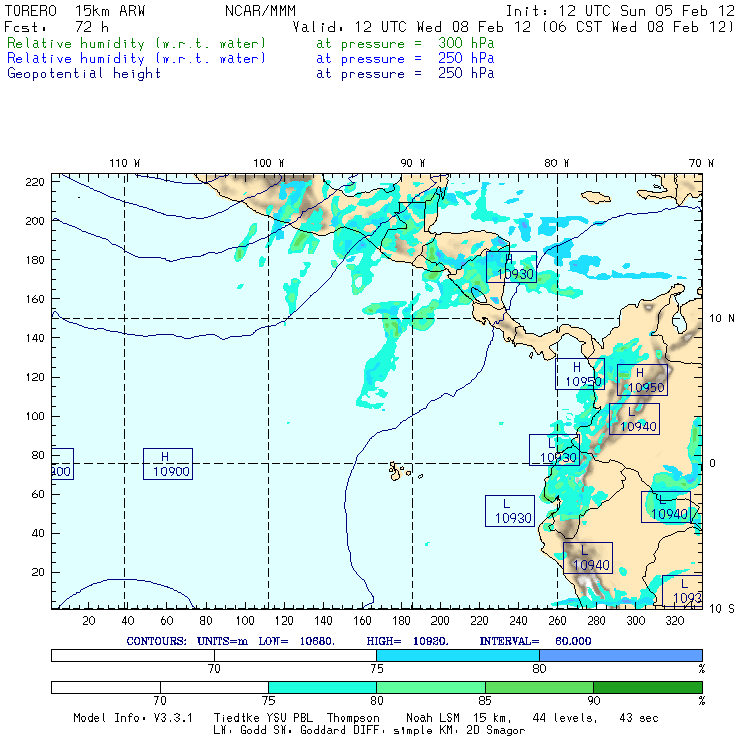The height and width of the screenshot is (740, 740).
Task: Click the 'NCAR/MMM' header text
Action: coord(260,11)
